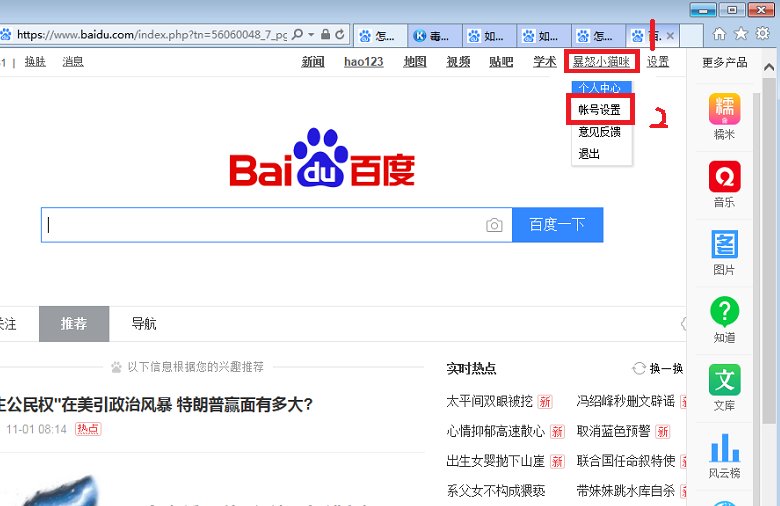Open the 学术 link
The height and width of the screenshot is (506, 780).
pos(545,62)
